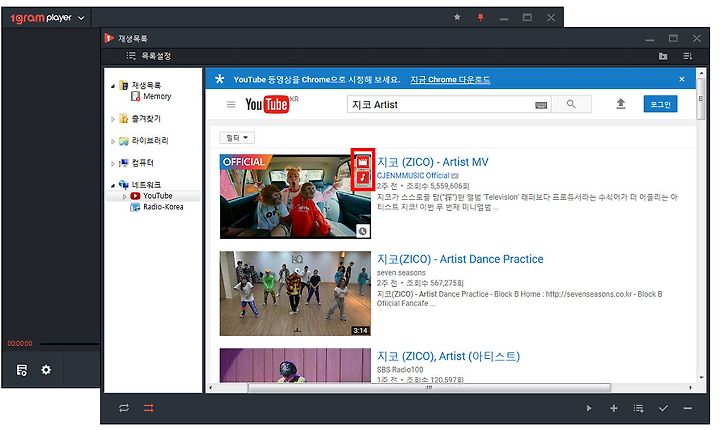Open the 지코 (ZICO) - Artist MV title link
Viewport: 720px width, 430px height.
click(x=433, y=162)
